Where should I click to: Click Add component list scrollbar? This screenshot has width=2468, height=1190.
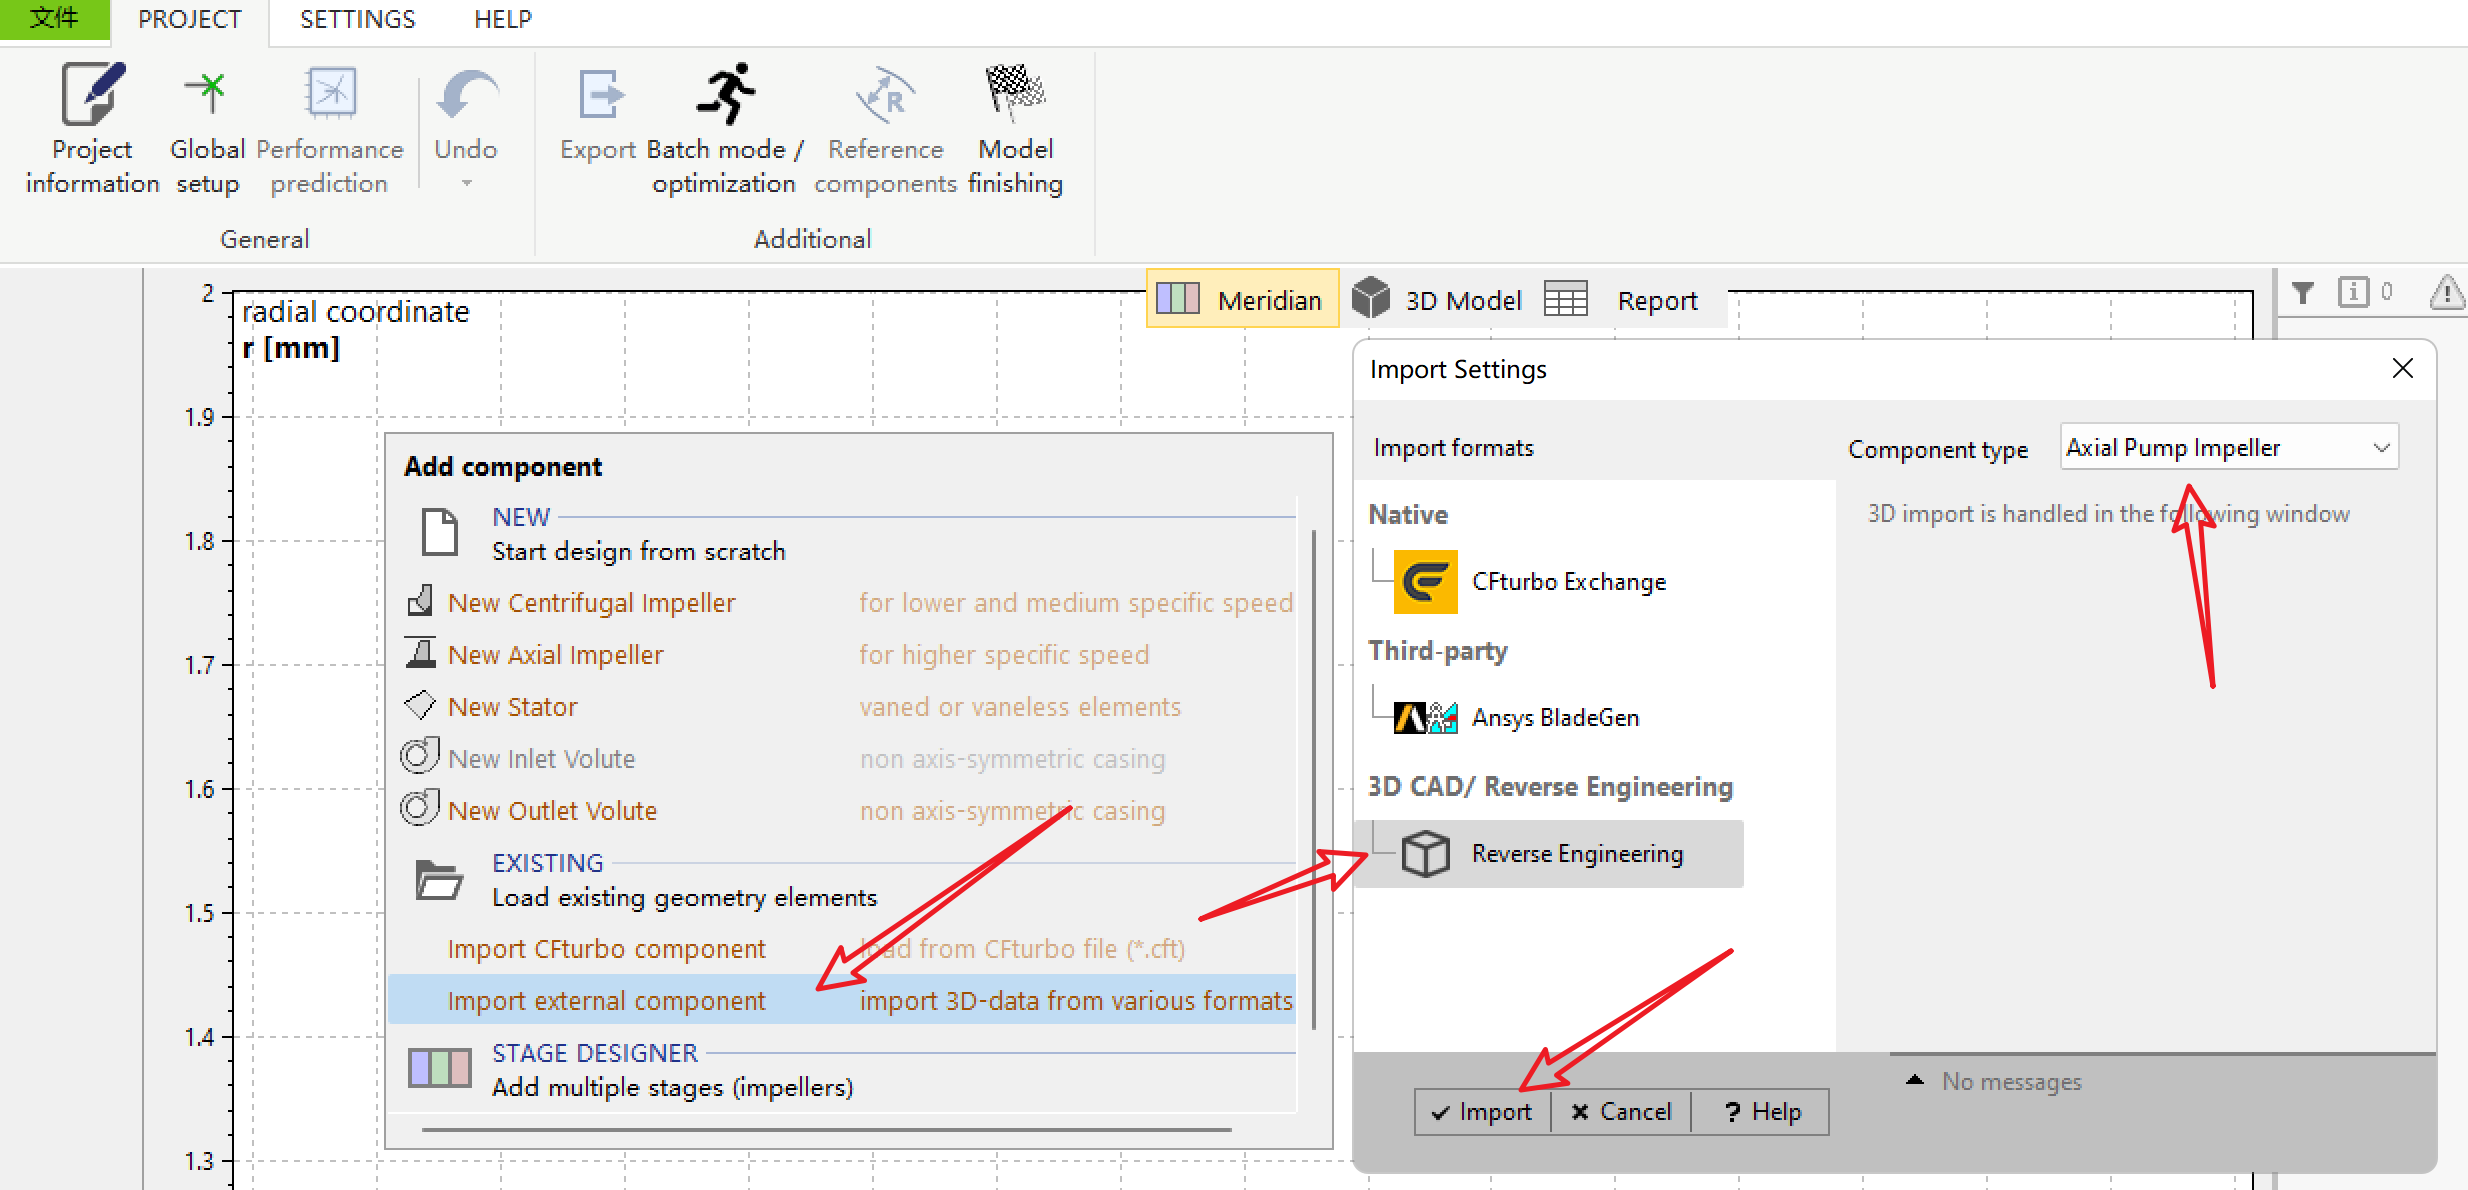pyautogui.click(x=1313, y=780)
